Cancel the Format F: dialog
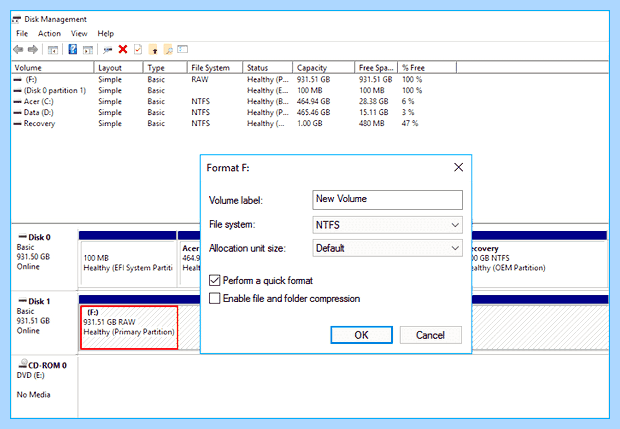This screenshot has height=429, width=620. tap(431, 335)
